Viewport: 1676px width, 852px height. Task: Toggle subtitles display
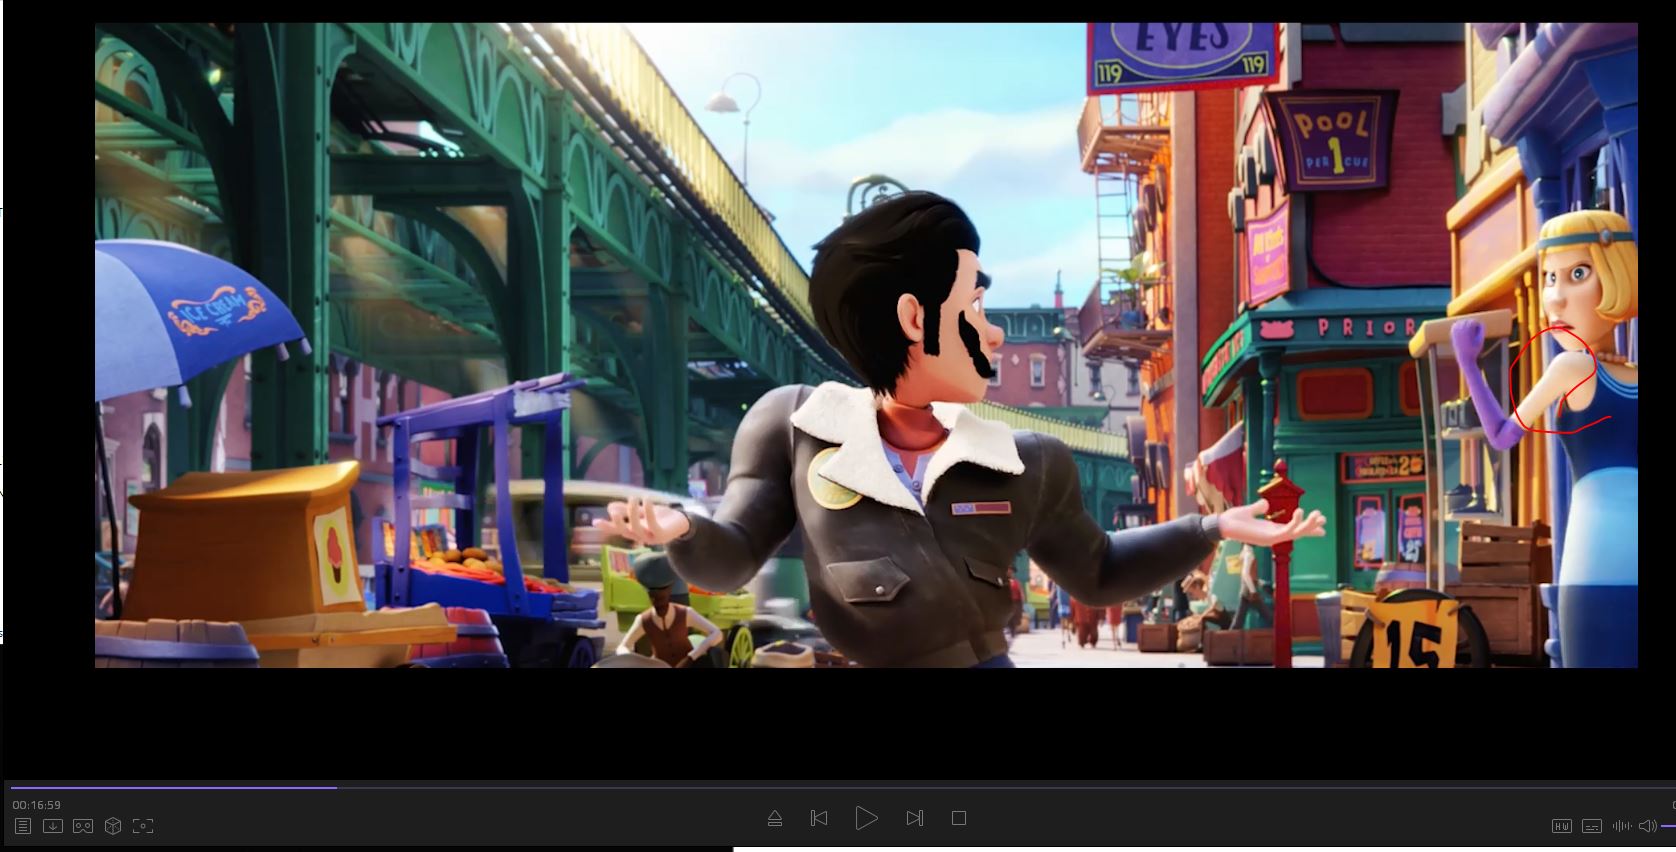pyautogui.click(x=1592, y=826)
